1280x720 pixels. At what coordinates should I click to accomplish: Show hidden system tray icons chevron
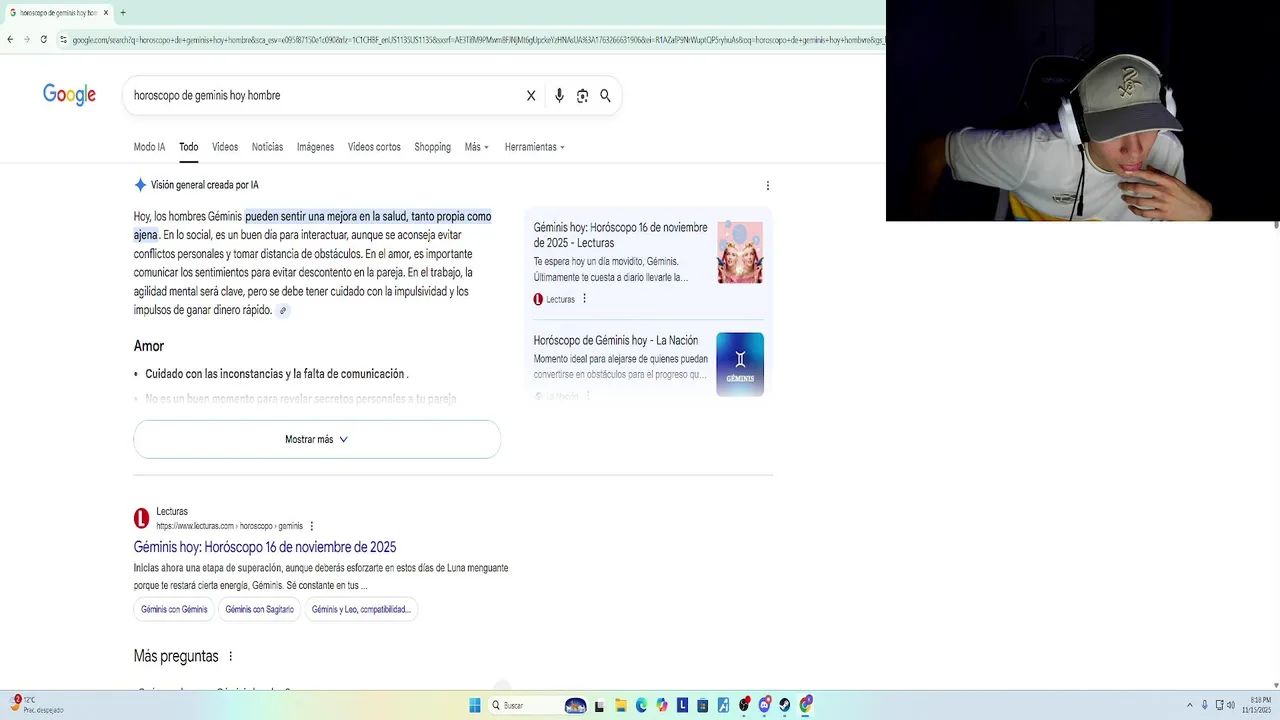(x=1189, y=705)
